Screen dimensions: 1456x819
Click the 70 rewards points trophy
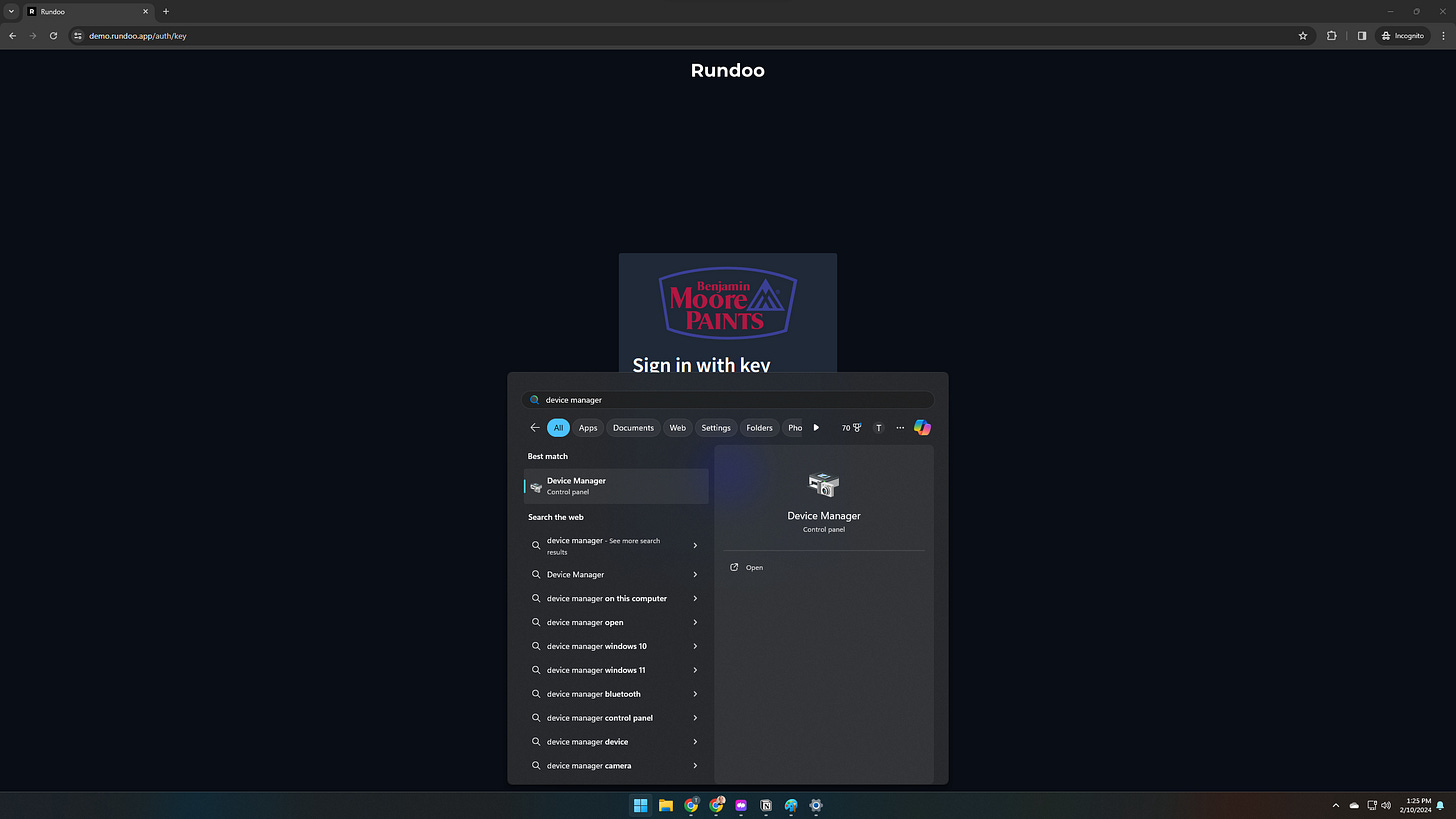coord(851,428)
